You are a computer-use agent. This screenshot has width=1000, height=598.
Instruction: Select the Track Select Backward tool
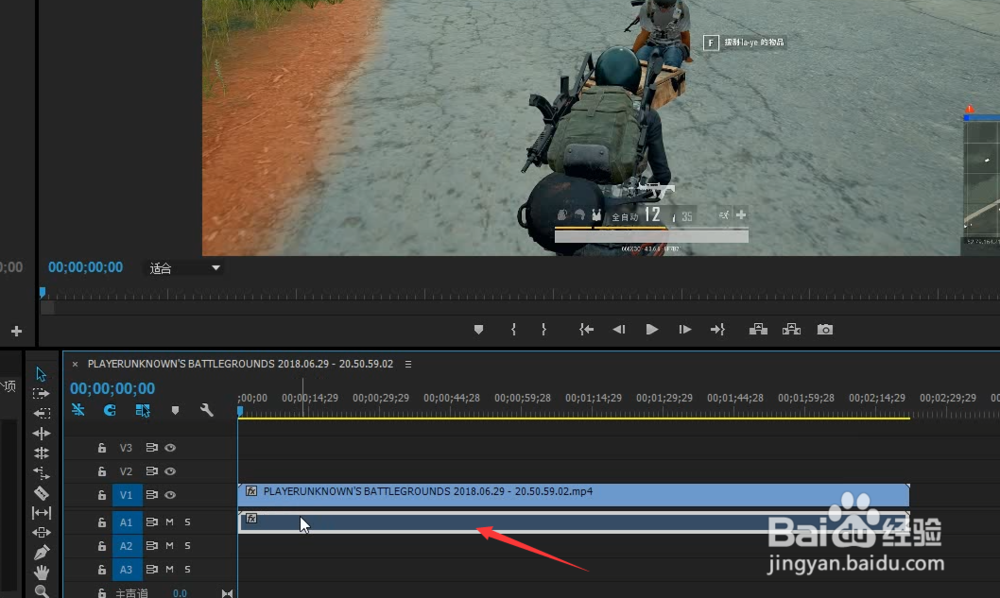[x=41, y=413]
